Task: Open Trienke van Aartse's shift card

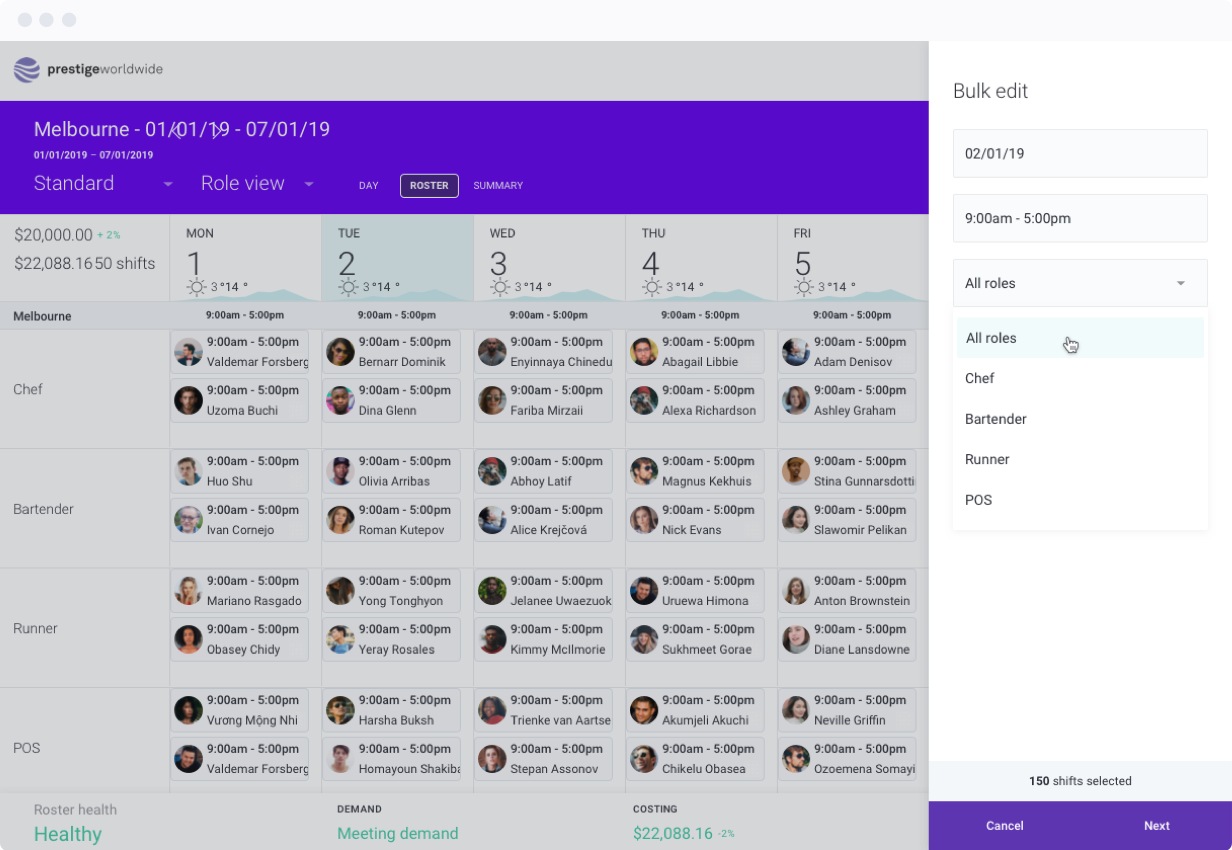Action: coord(544,711)
